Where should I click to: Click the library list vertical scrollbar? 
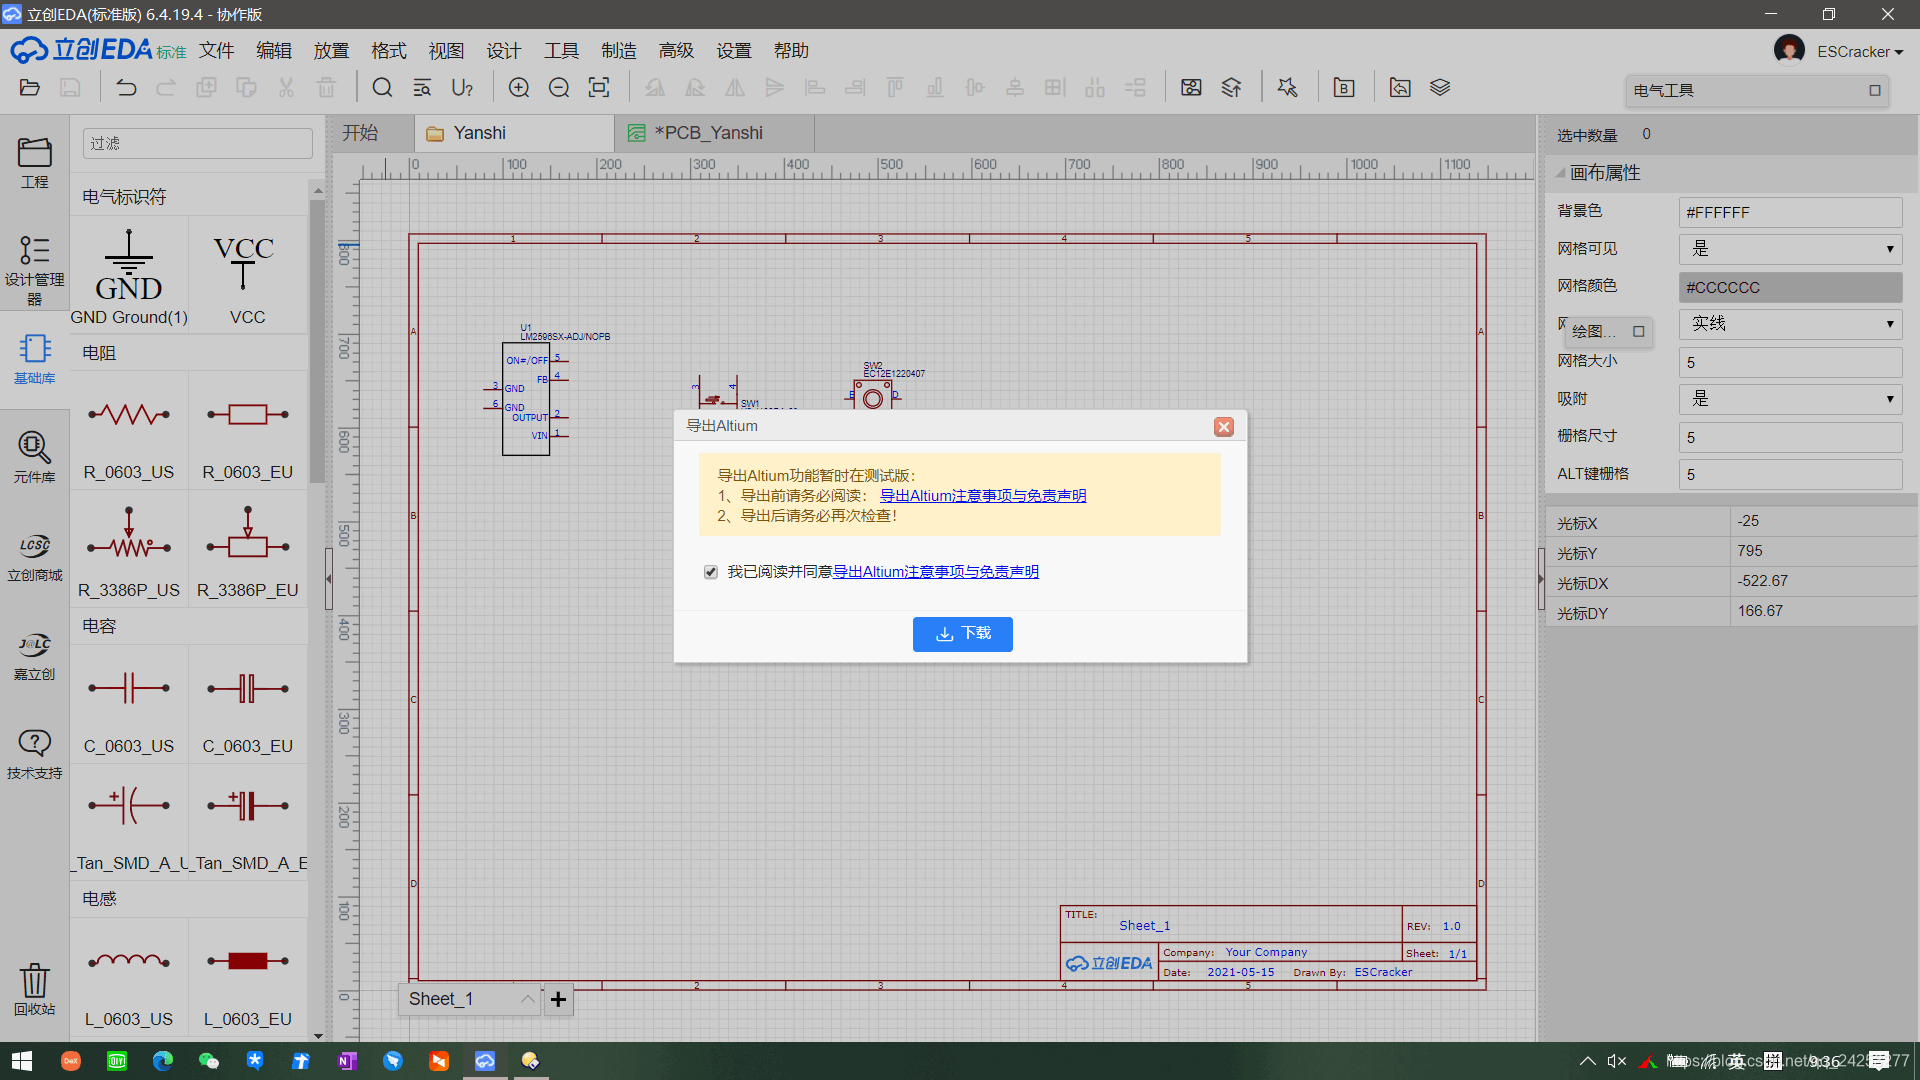pos(317,340)
